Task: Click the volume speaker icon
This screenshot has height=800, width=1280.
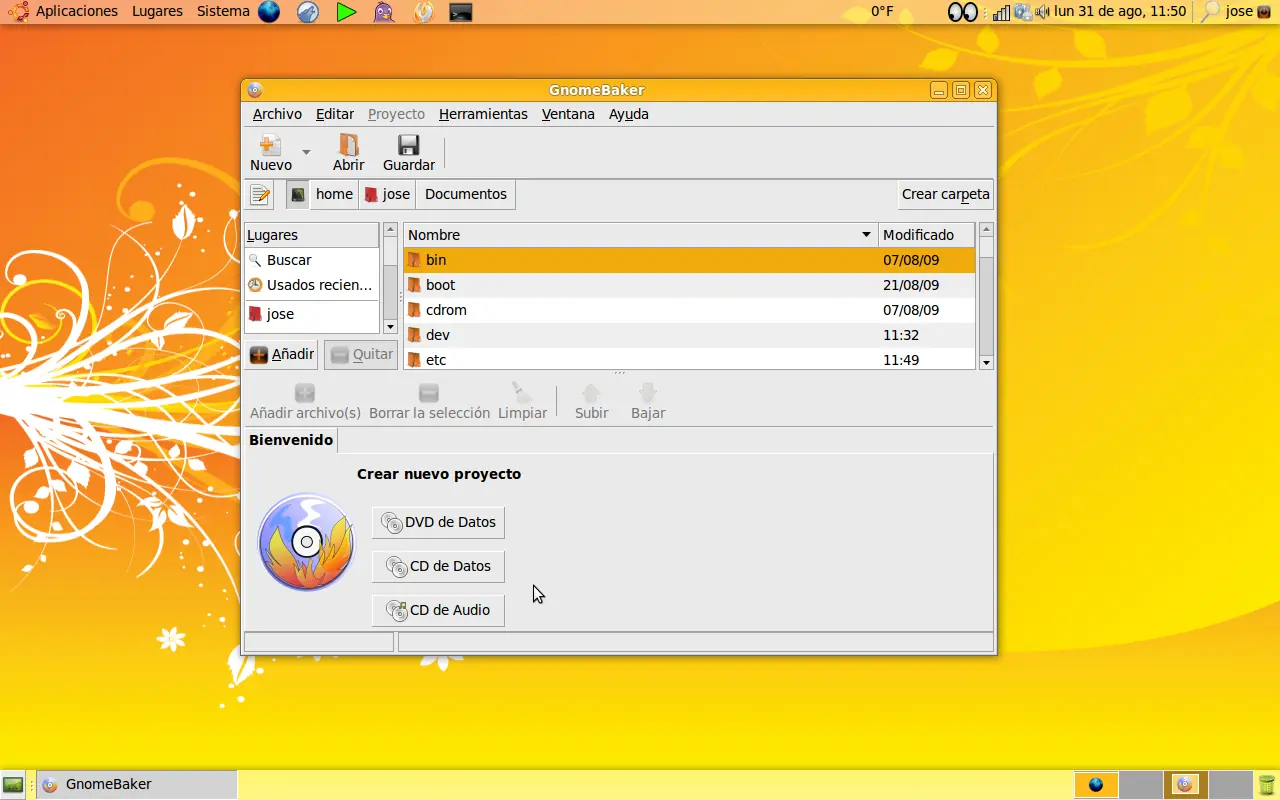Action: click(1043, 12)
